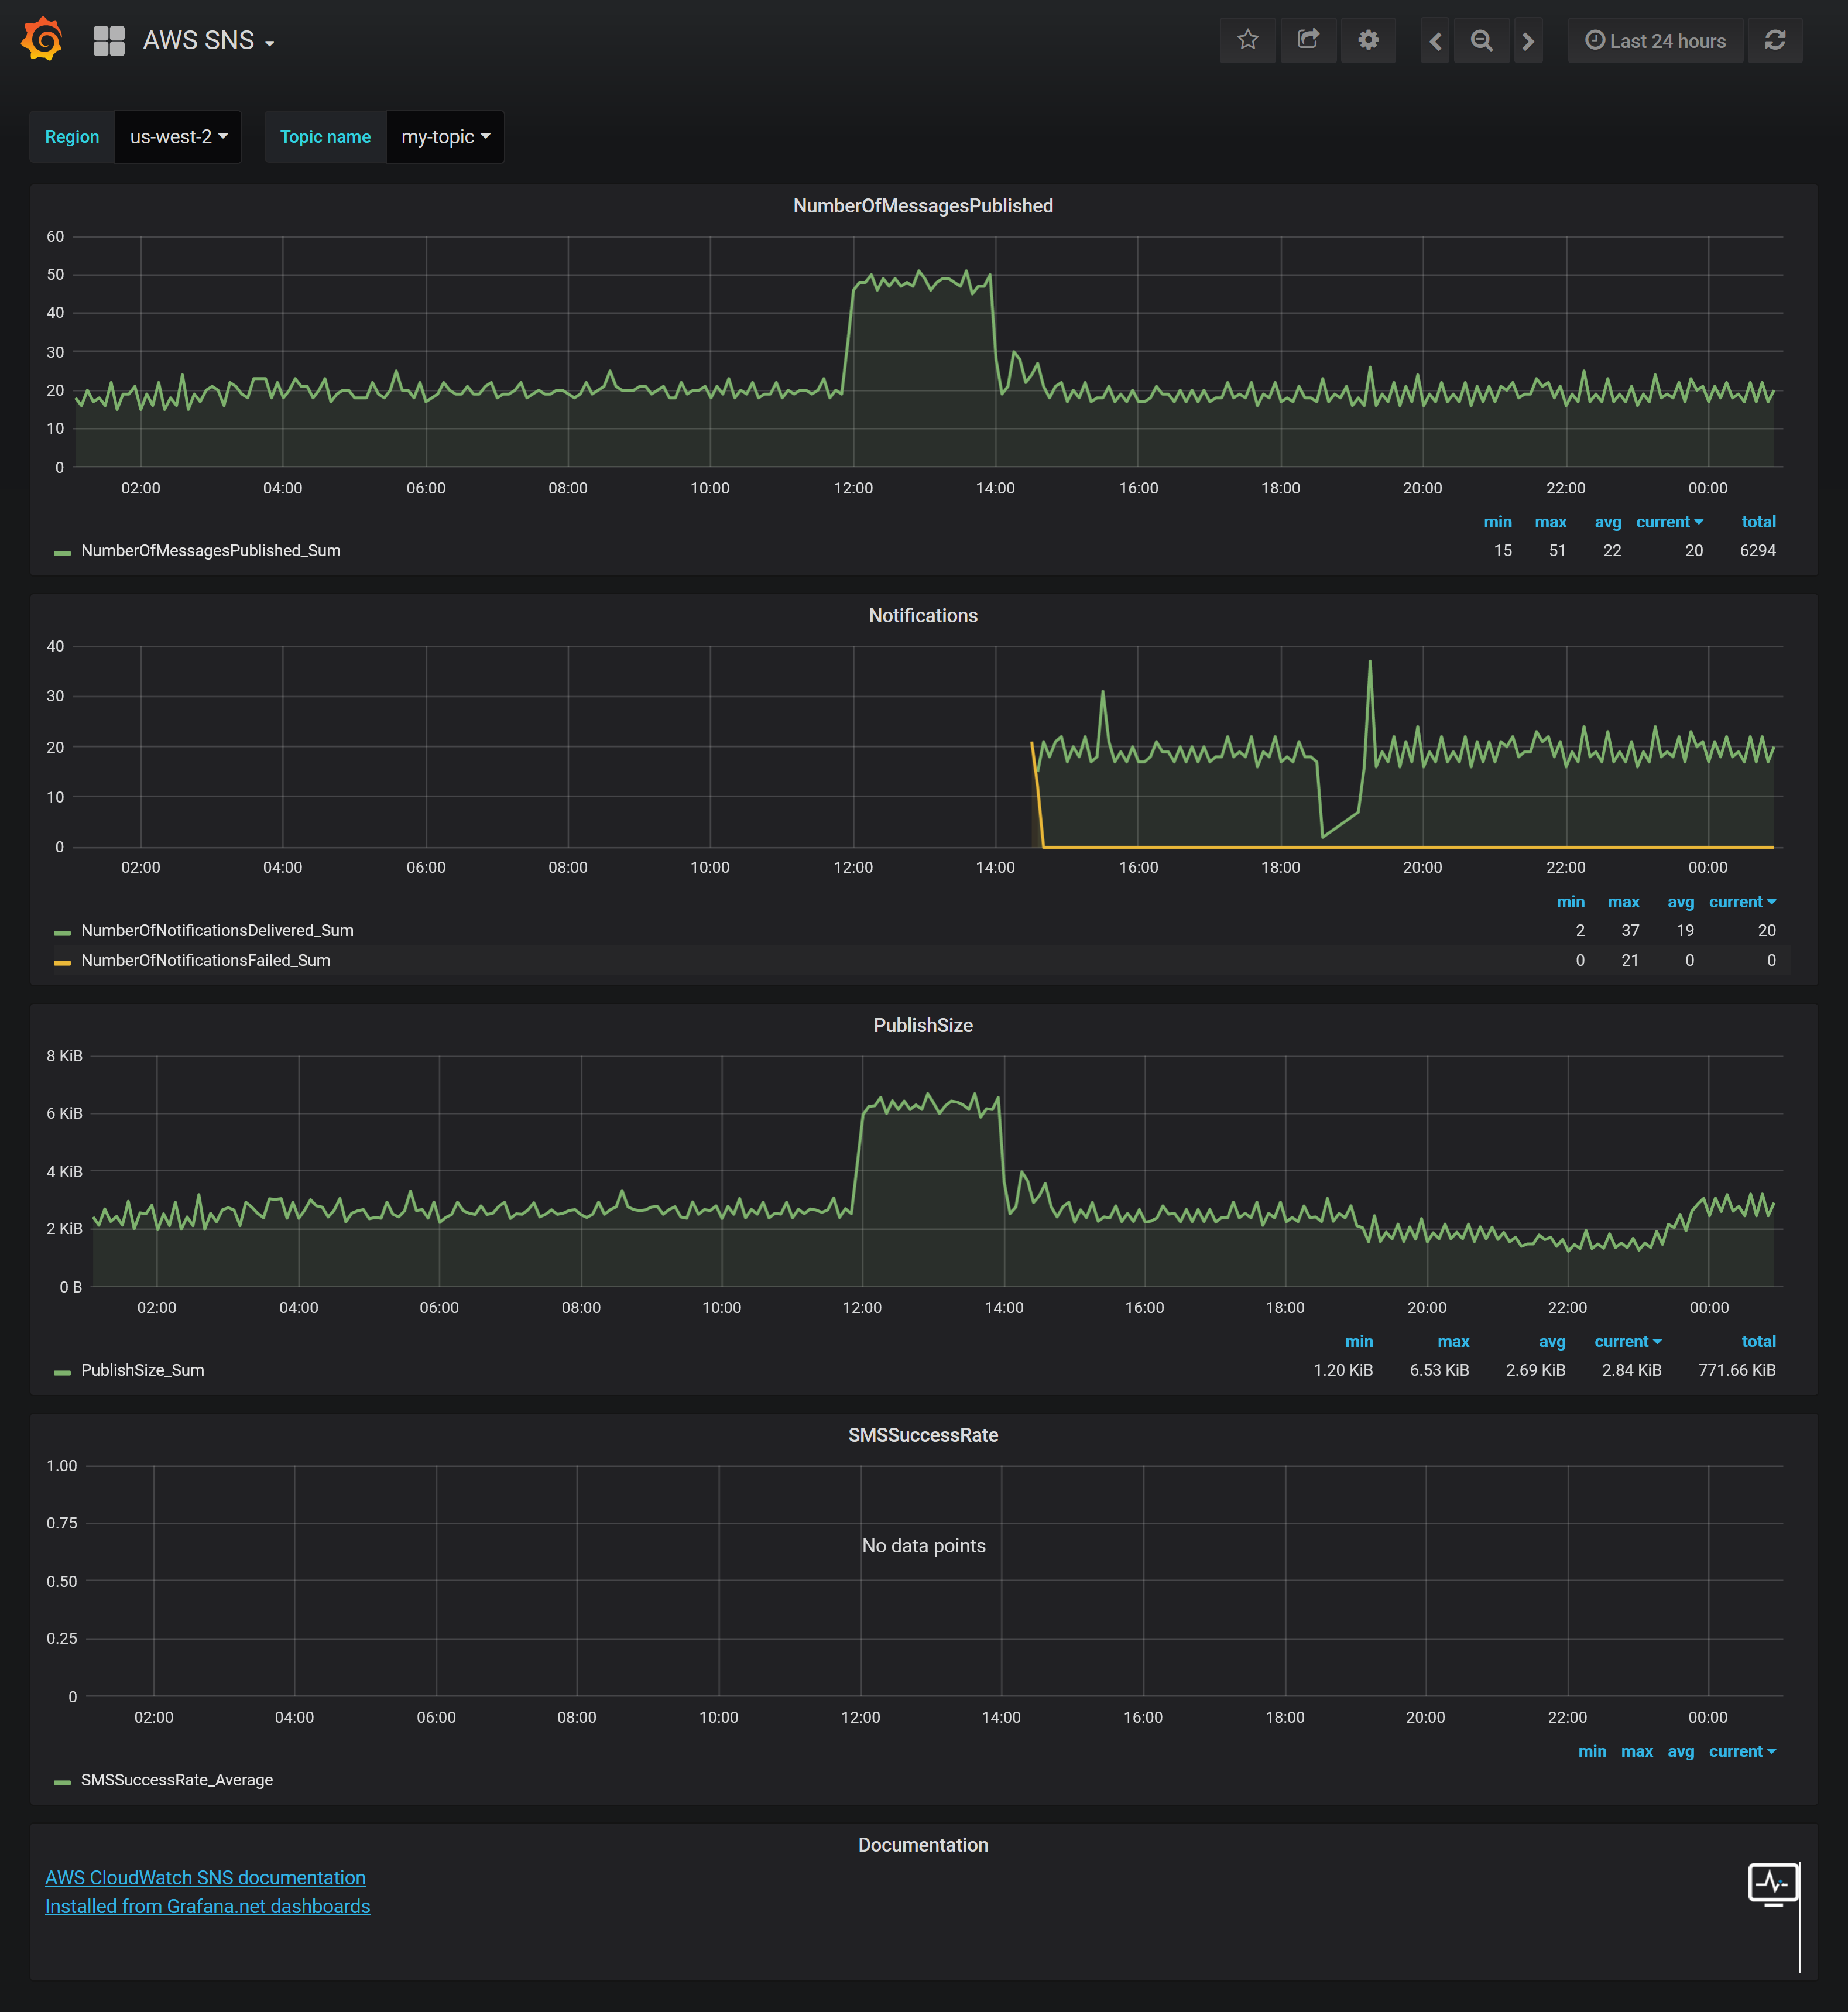The height and width of the screenshot is (2012, 1848).
Task: Toggle NumberOfNotificationsDelivered_Sum series visibility
Action: [x=217, y=930]
